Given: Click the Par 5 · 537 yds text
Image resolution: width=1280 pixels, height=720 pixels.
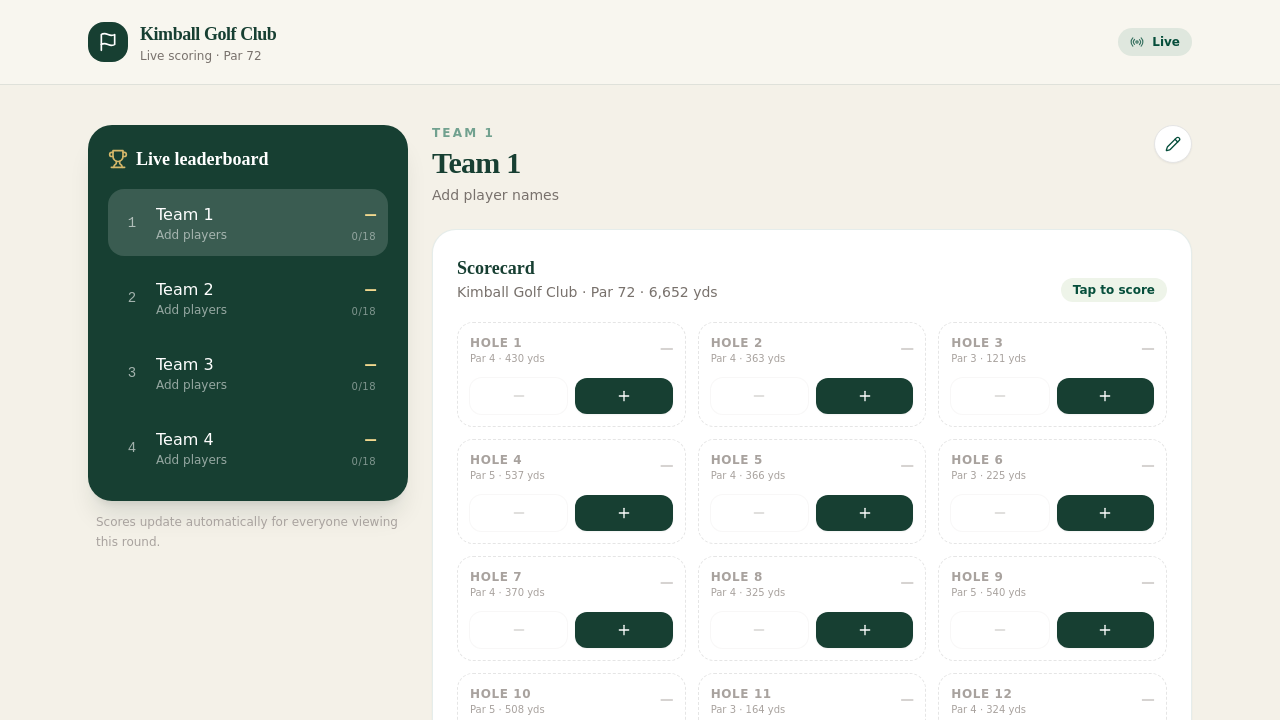Looking at the screenshot, I should [507, 476].
